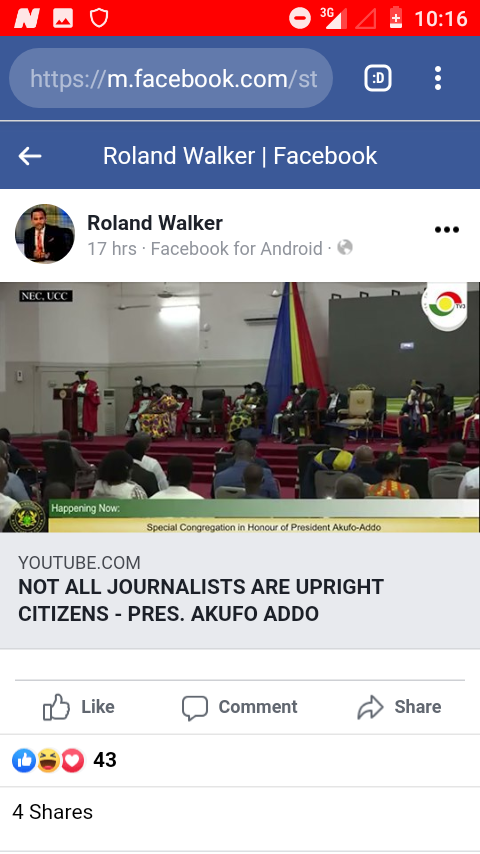The width and height of the screenshot is (480, 854).
Task: Open Roland Walker's profile picture
Action: coord(45,234)
